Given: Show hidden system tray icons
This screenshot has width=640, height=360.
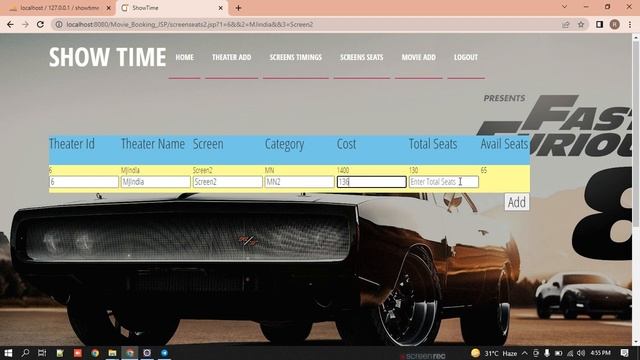Looking at the screenshot, I should [524, 353].
